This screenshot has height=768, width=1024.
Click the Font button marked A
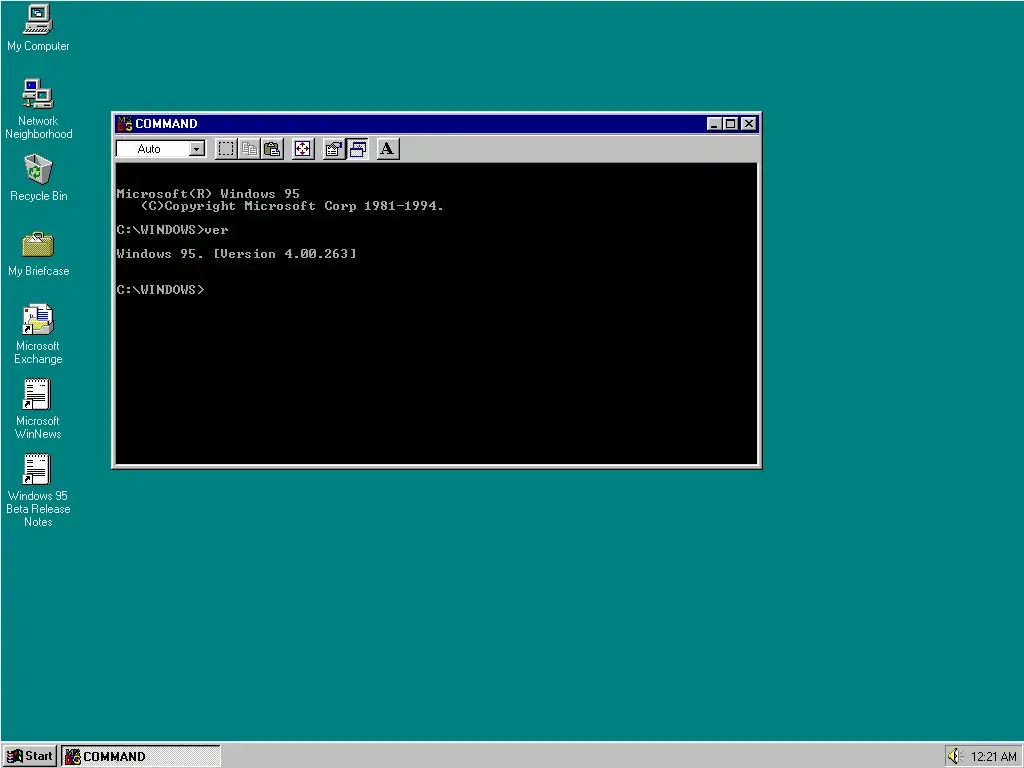387,150
